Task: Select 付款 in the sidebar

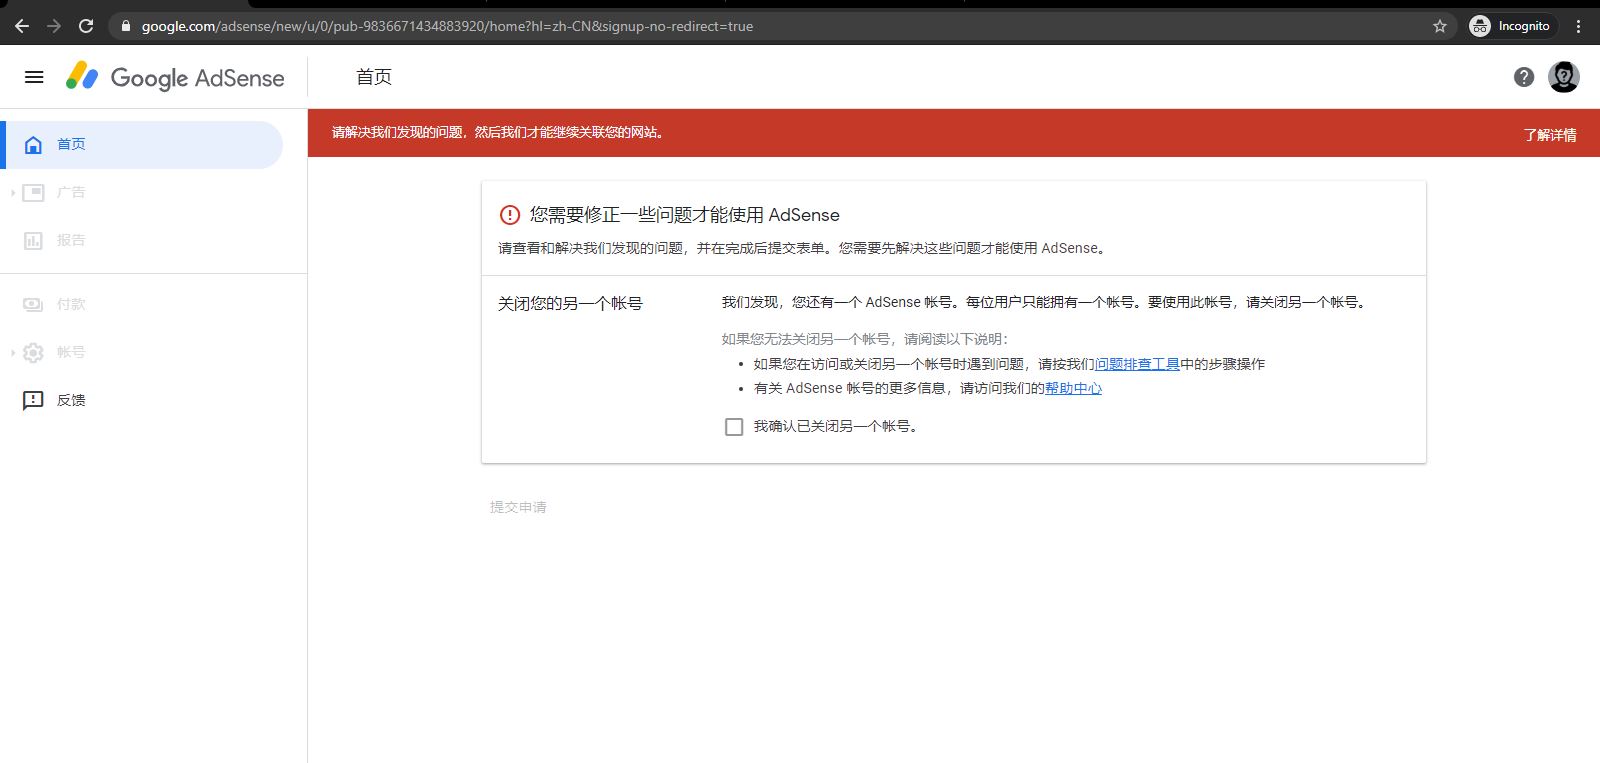Action: pyautogui.click(x=142, y=305)
